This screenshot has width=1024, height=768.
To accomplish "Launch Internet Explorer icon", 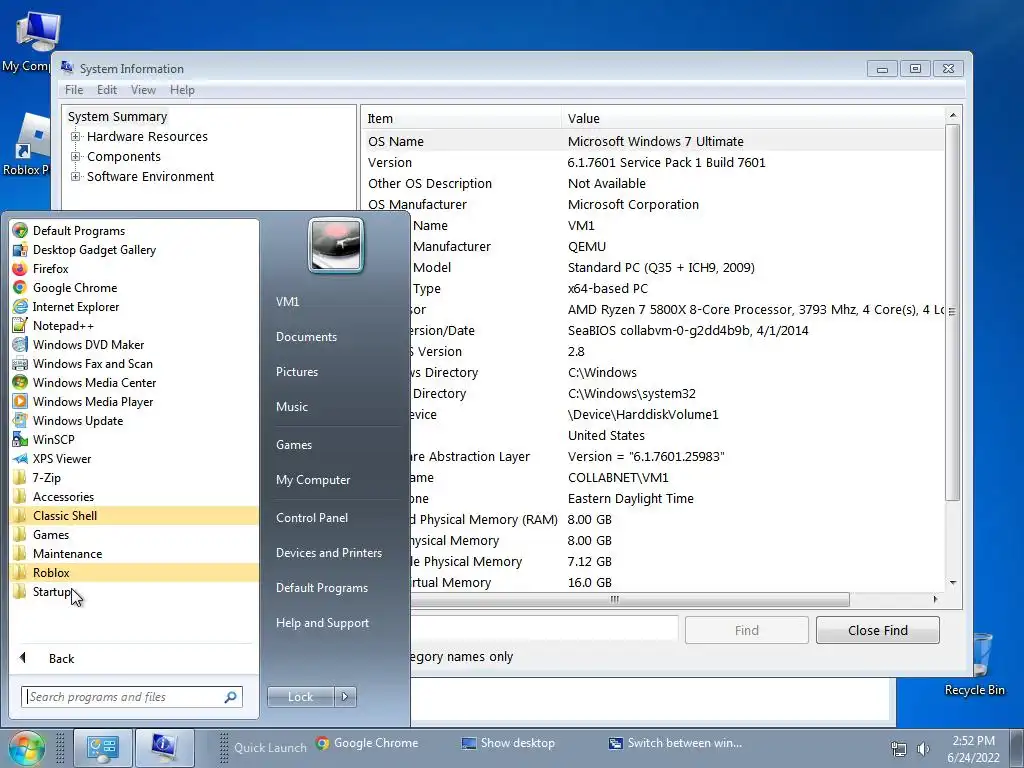I will coord(20,306).
